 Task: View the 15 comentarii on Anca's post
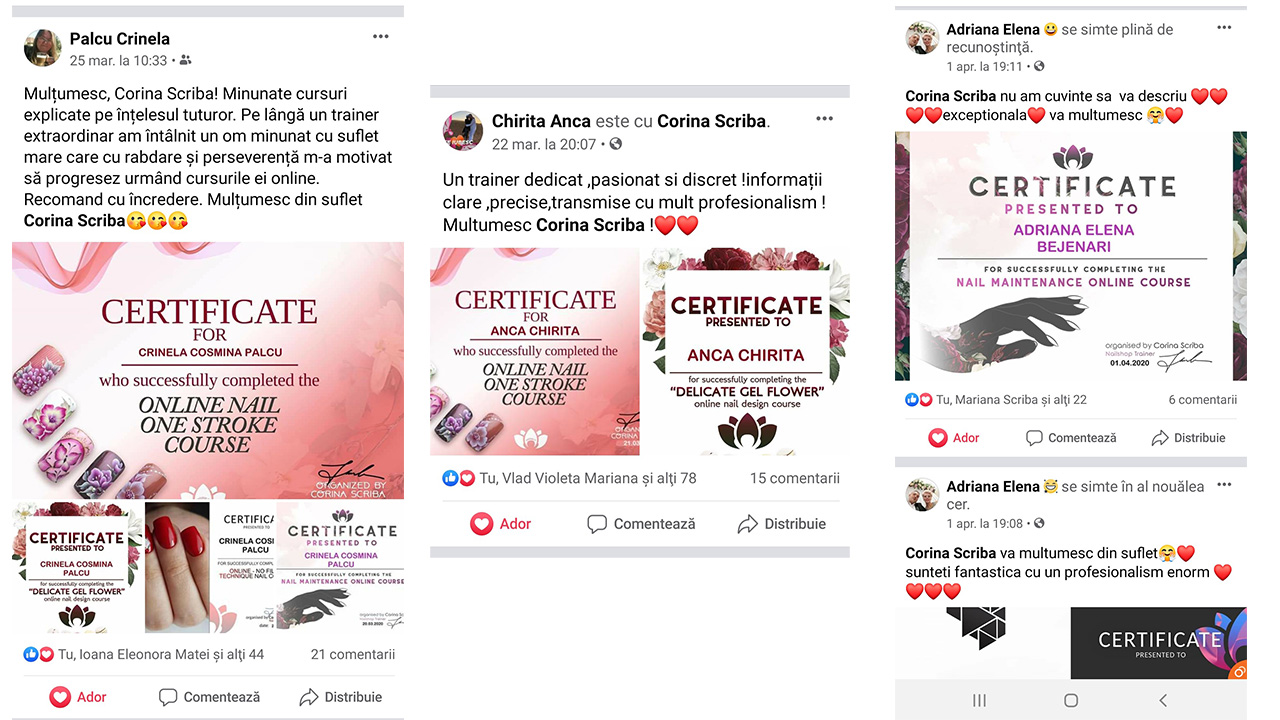(795, 478)
